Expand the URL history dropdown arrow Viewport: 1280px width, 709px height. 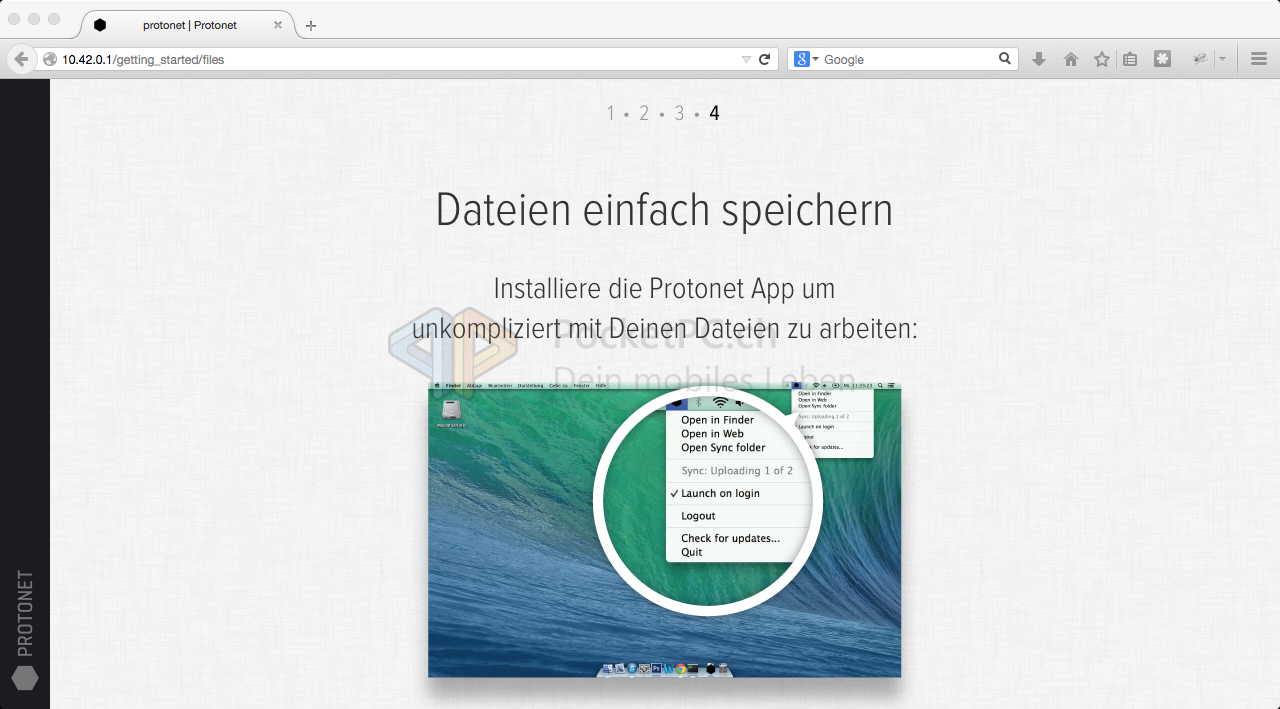[x=746, y=59]
